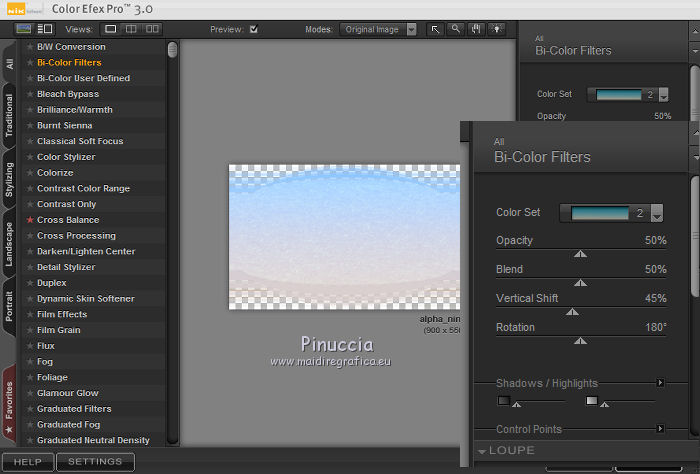Open the Stylizing filters tab
This screenshot has height=474, width=700.
pos(8,179)
